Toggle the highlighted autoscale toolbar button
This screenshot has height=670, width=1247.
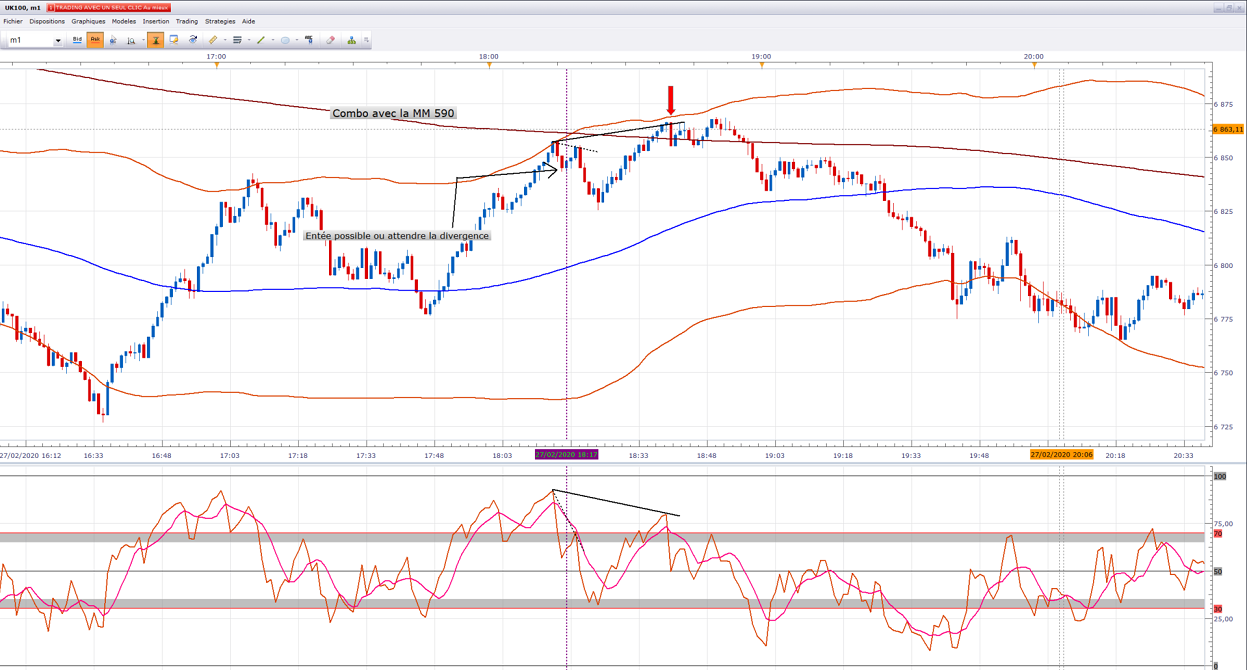156,40
